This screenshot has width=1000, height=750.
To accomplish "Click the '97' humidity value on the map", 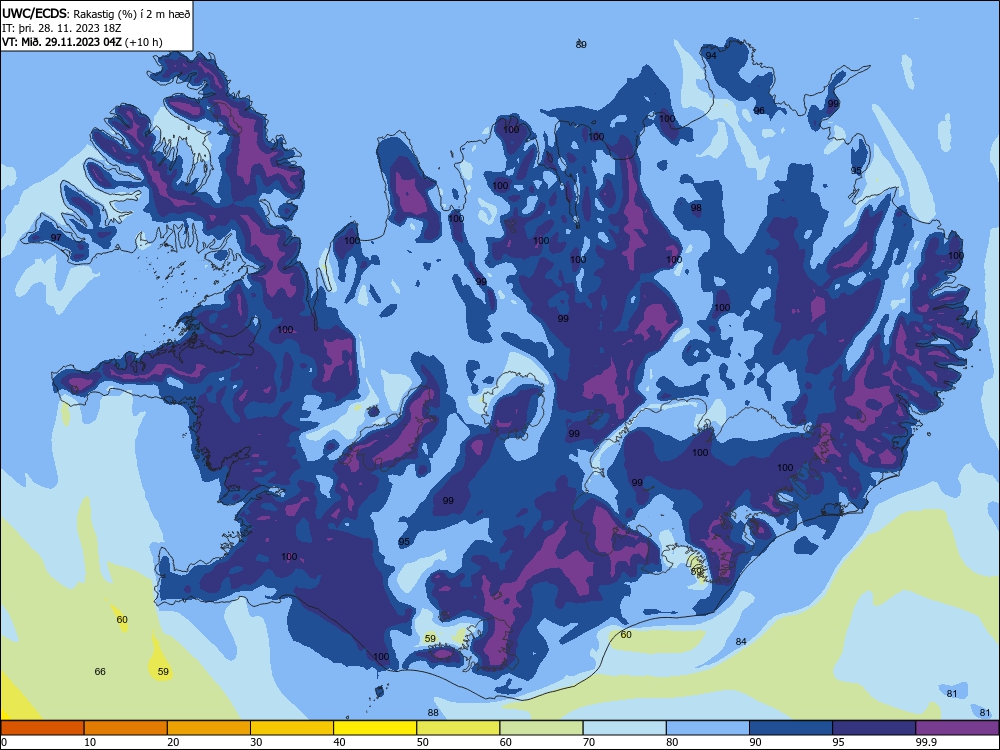I will [56, 238].
